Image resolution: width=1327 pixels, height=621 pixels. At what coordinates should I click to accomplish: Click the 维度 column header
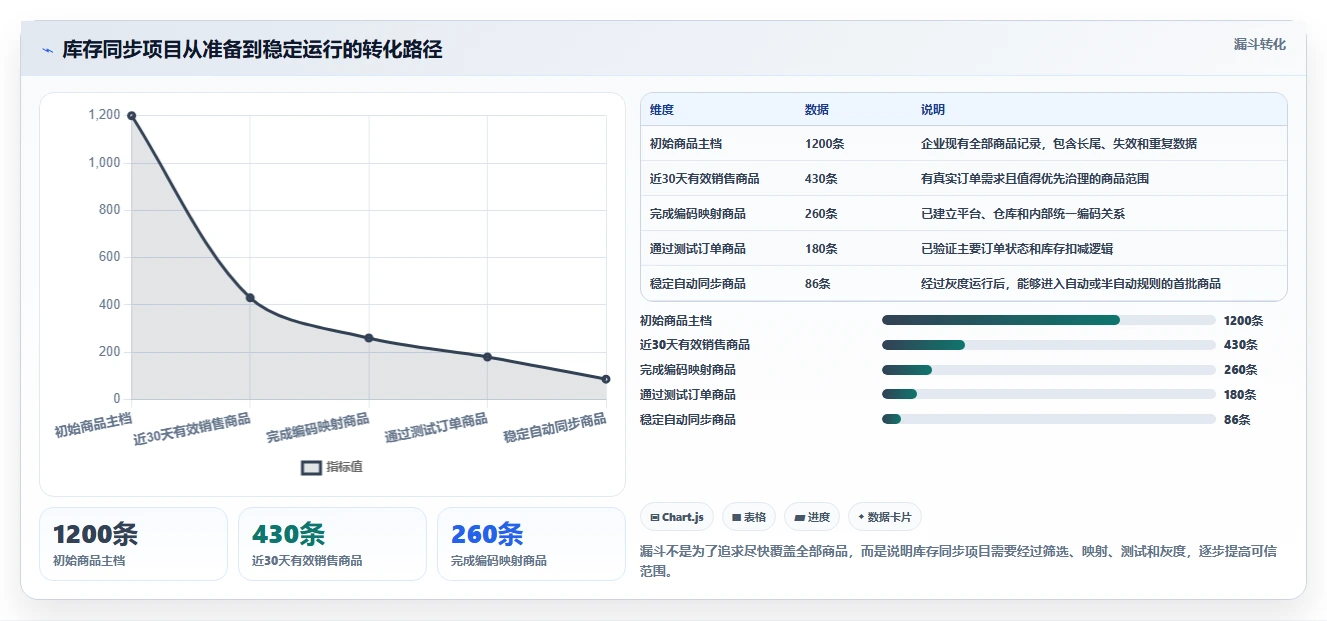click(x=662, y=110)
